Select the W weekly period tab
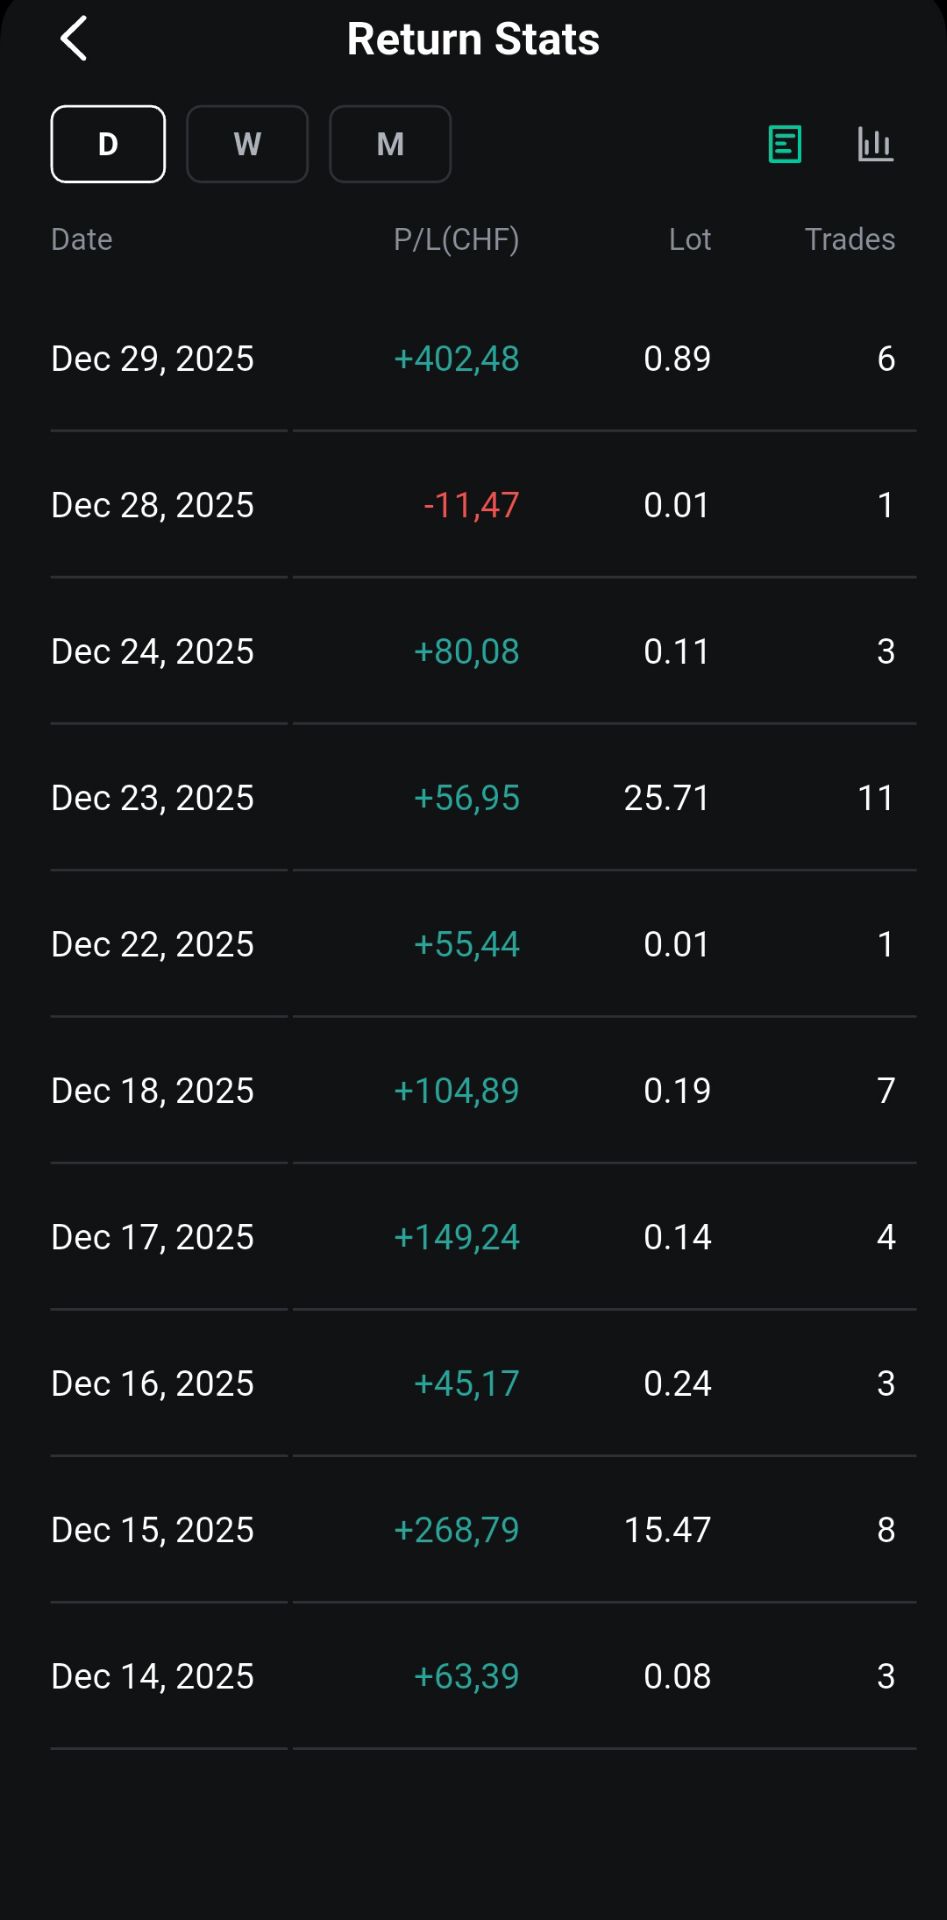 [247, 144]
